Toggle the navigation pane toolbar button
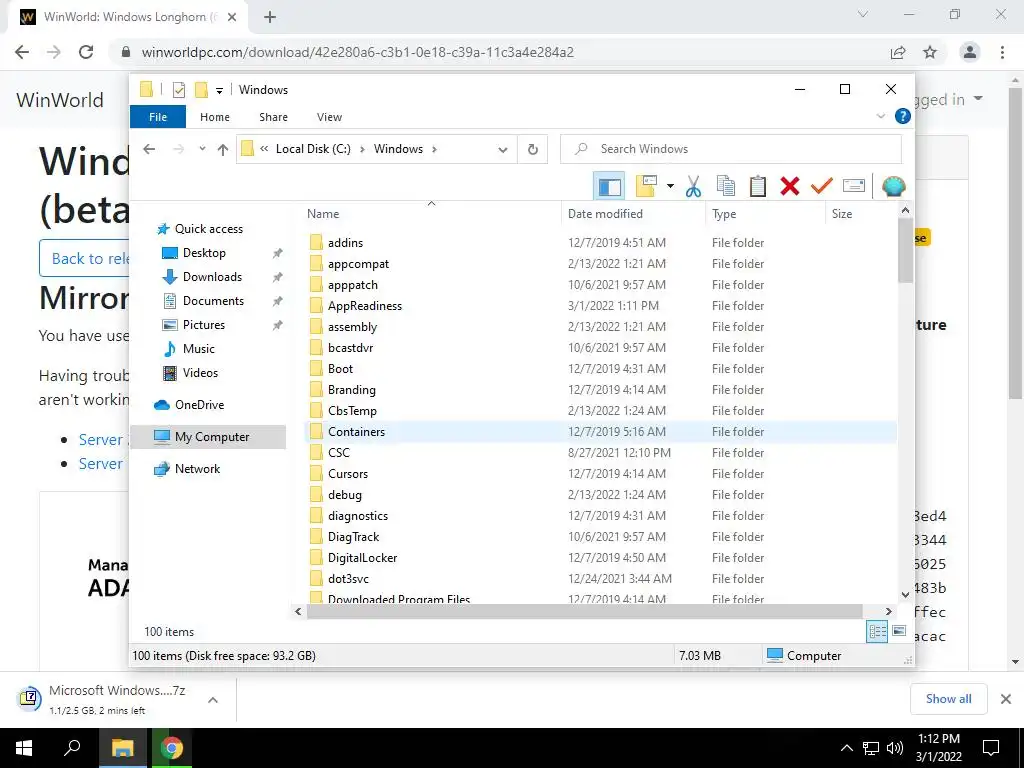 pyautogui.click(x=609, y=187)
